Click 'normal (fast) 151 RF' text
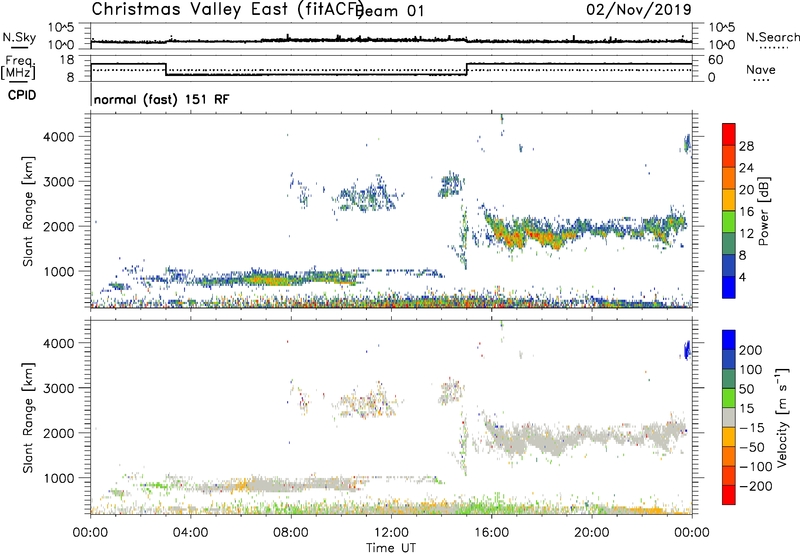 [x=162, y=99]
